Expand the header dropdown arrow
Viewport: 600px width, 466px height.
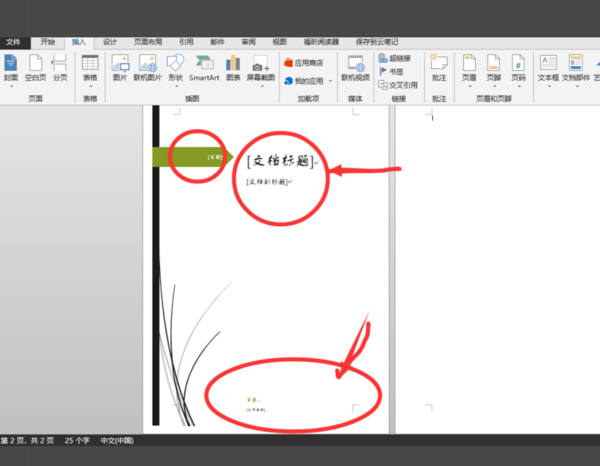tap(470, 86)
